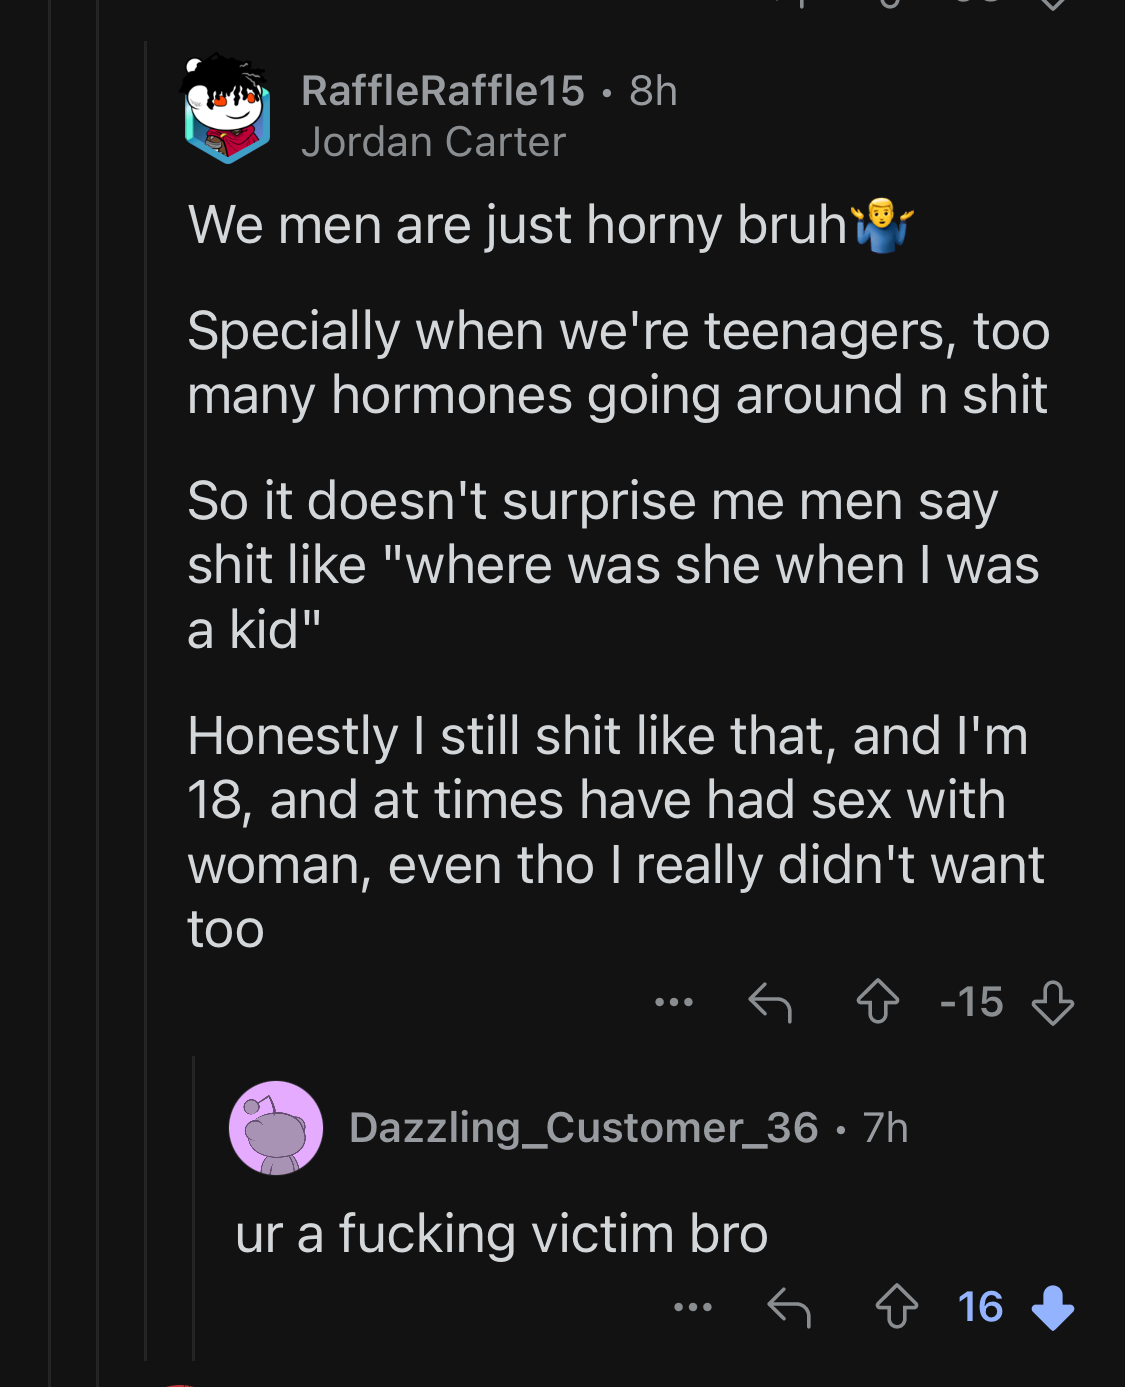The image size is (1125, 1387).
Task: Upvote RaffleRaffle15's comment
Action: point(877,1002)
